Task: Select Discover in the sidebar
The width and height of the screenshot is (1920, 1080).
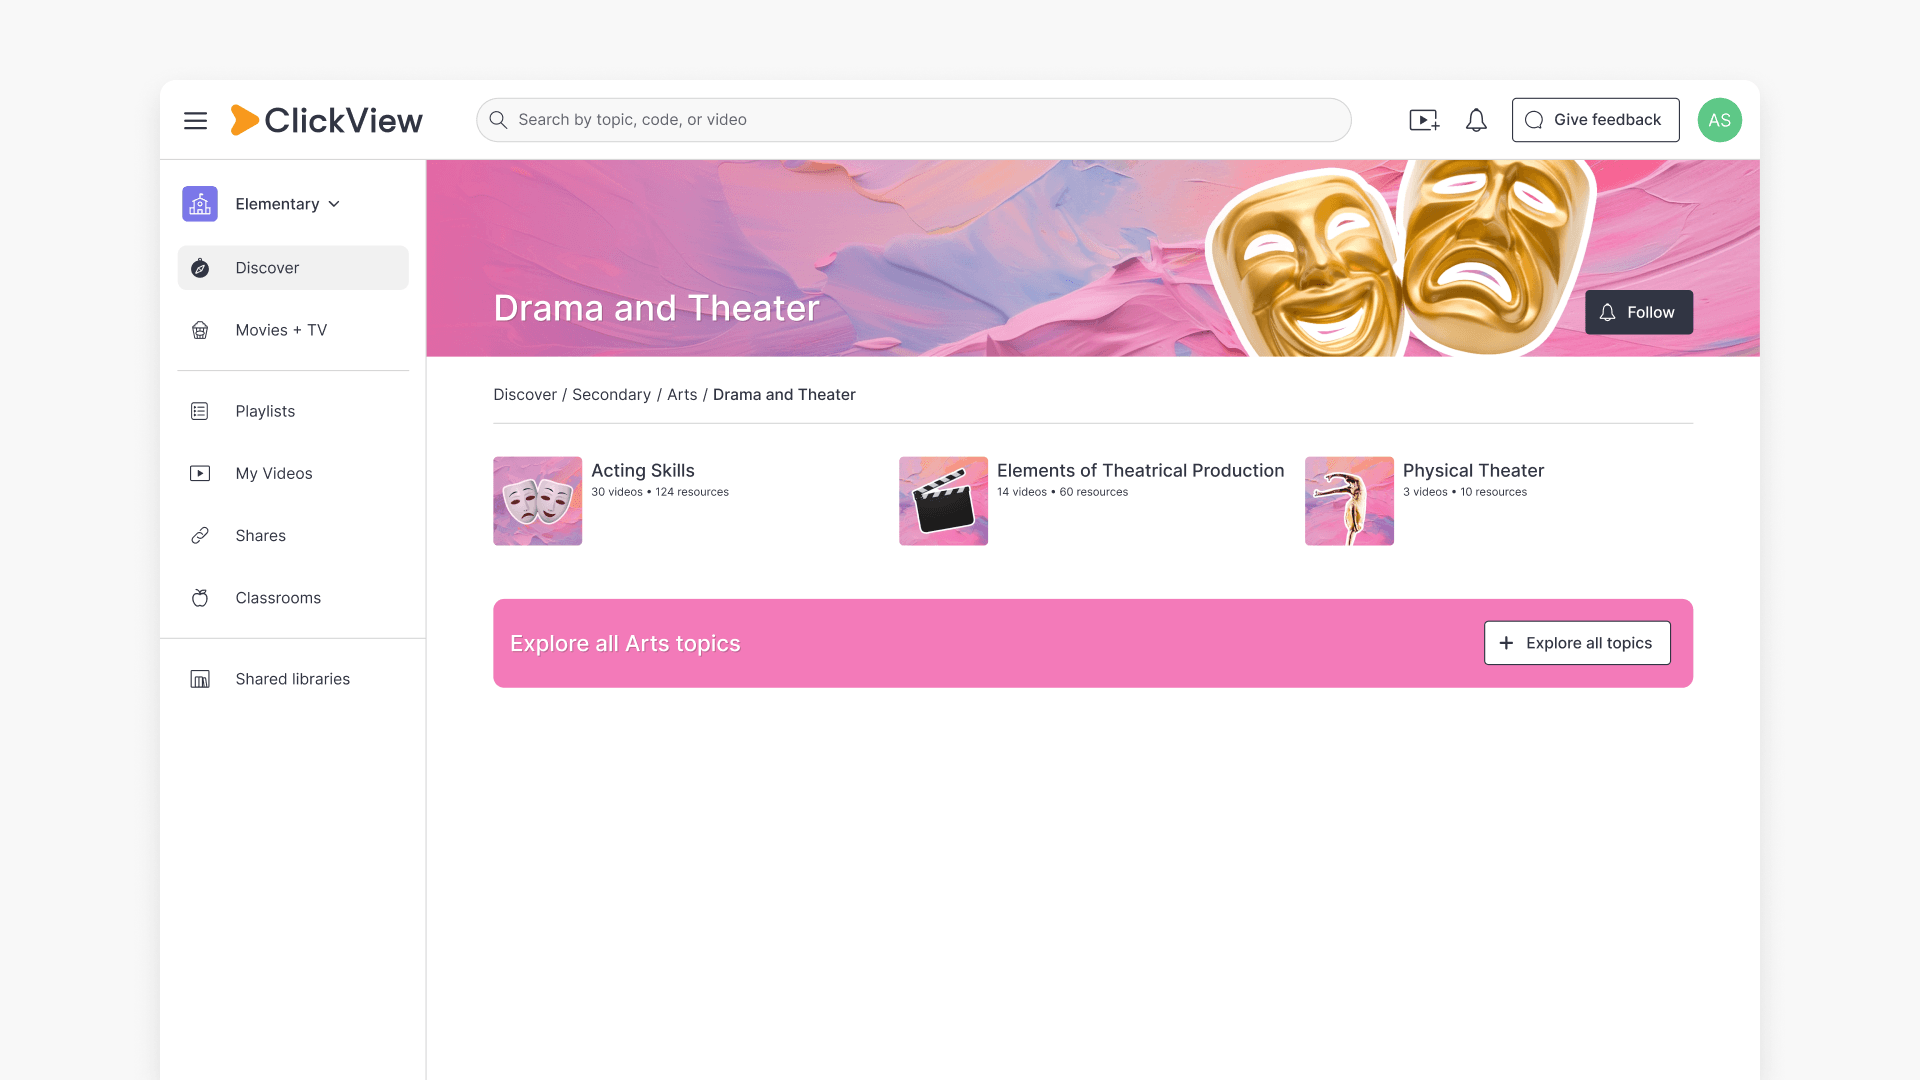Action: point(293,268)
